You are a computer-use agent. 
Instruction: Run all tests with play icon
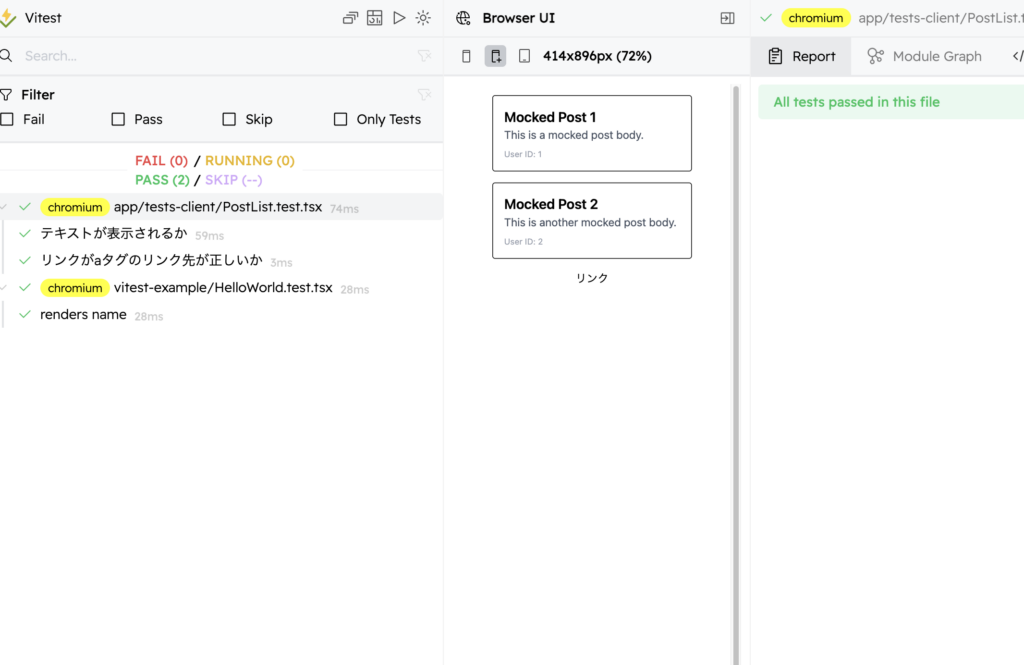(x=399, y=18)
